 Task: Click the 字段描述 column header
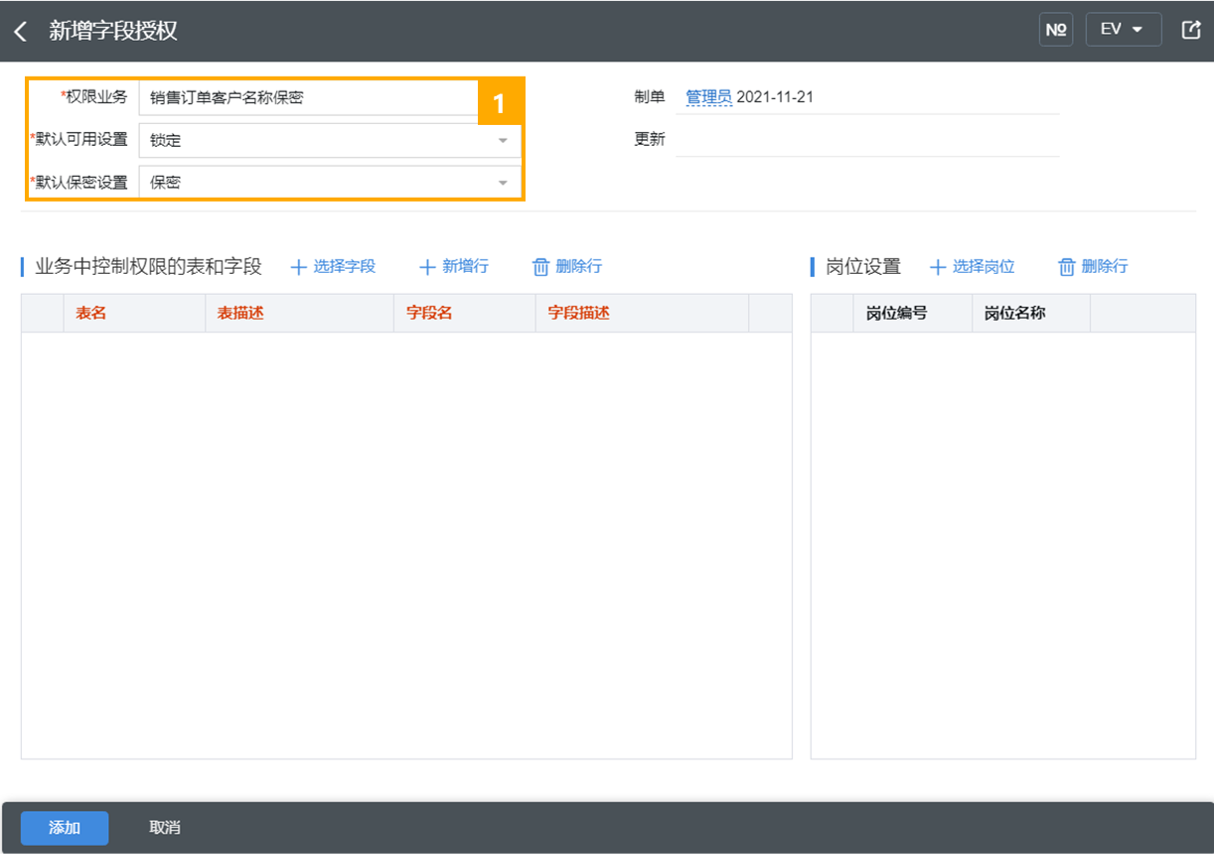coord(578,313)
